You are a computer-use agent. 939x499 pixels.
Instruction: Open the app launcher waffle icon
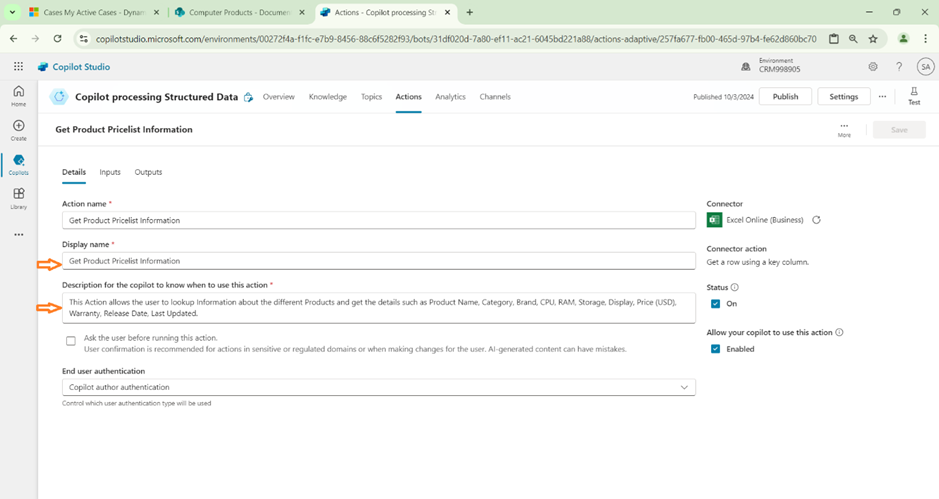pyautogui.click(x=18, y=67)
